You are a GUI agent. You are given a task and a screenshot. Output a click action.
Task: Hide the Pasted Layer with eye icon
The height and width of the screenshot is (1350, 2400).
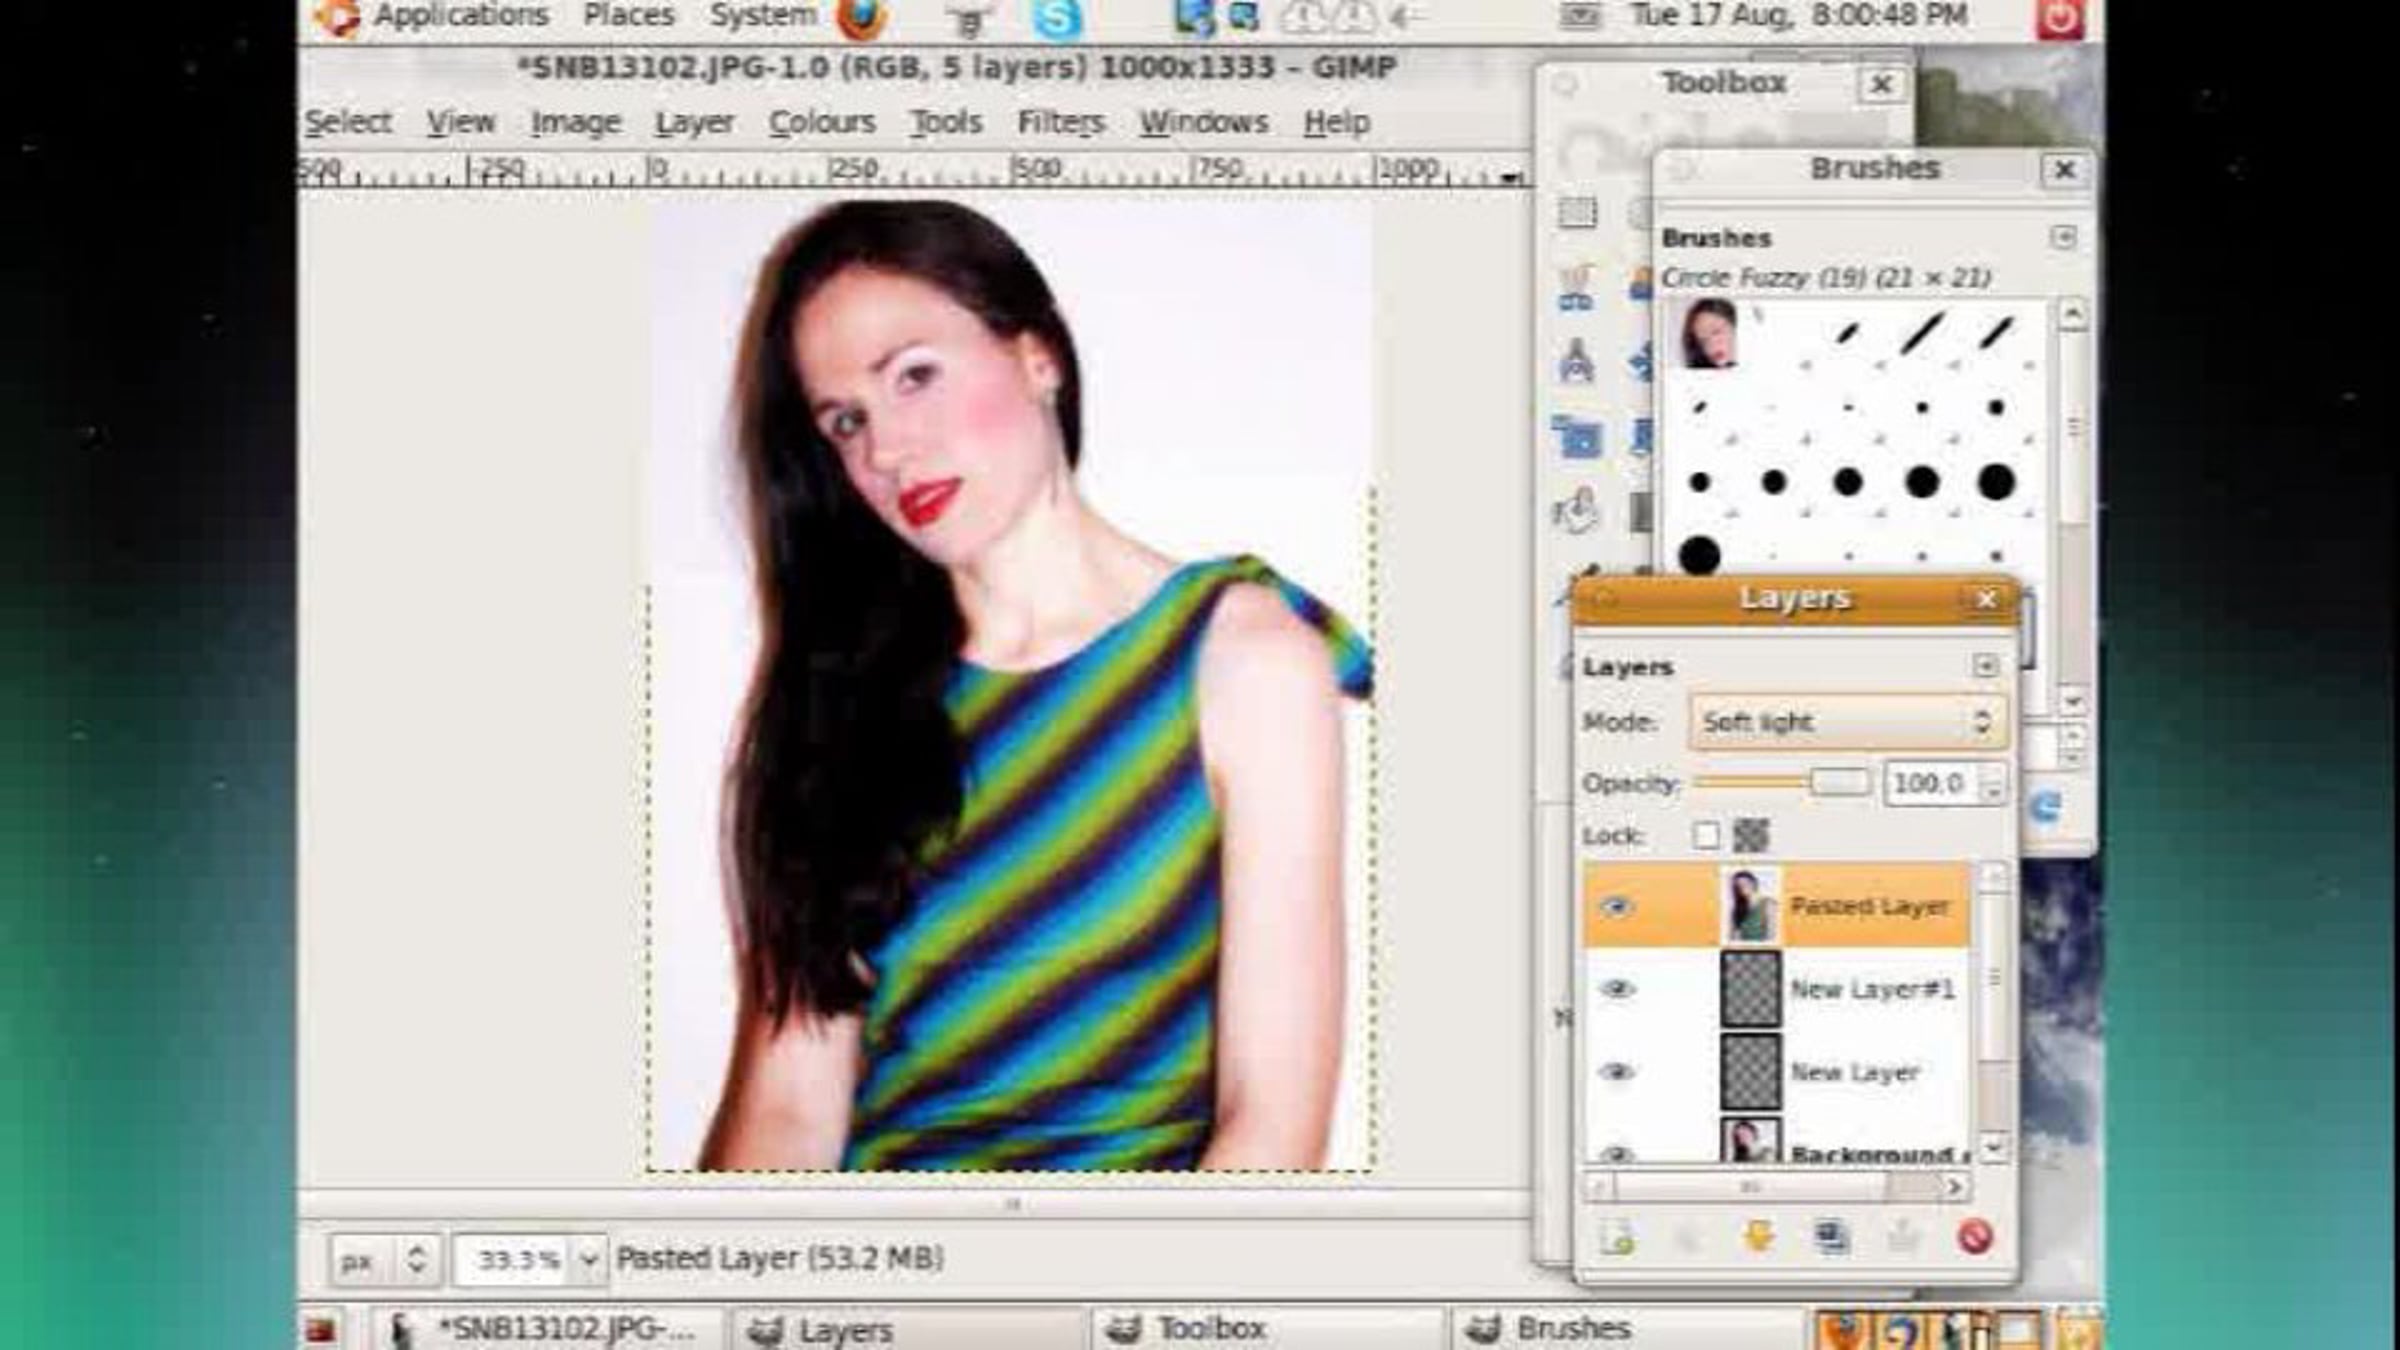[x=1617, y=907]
